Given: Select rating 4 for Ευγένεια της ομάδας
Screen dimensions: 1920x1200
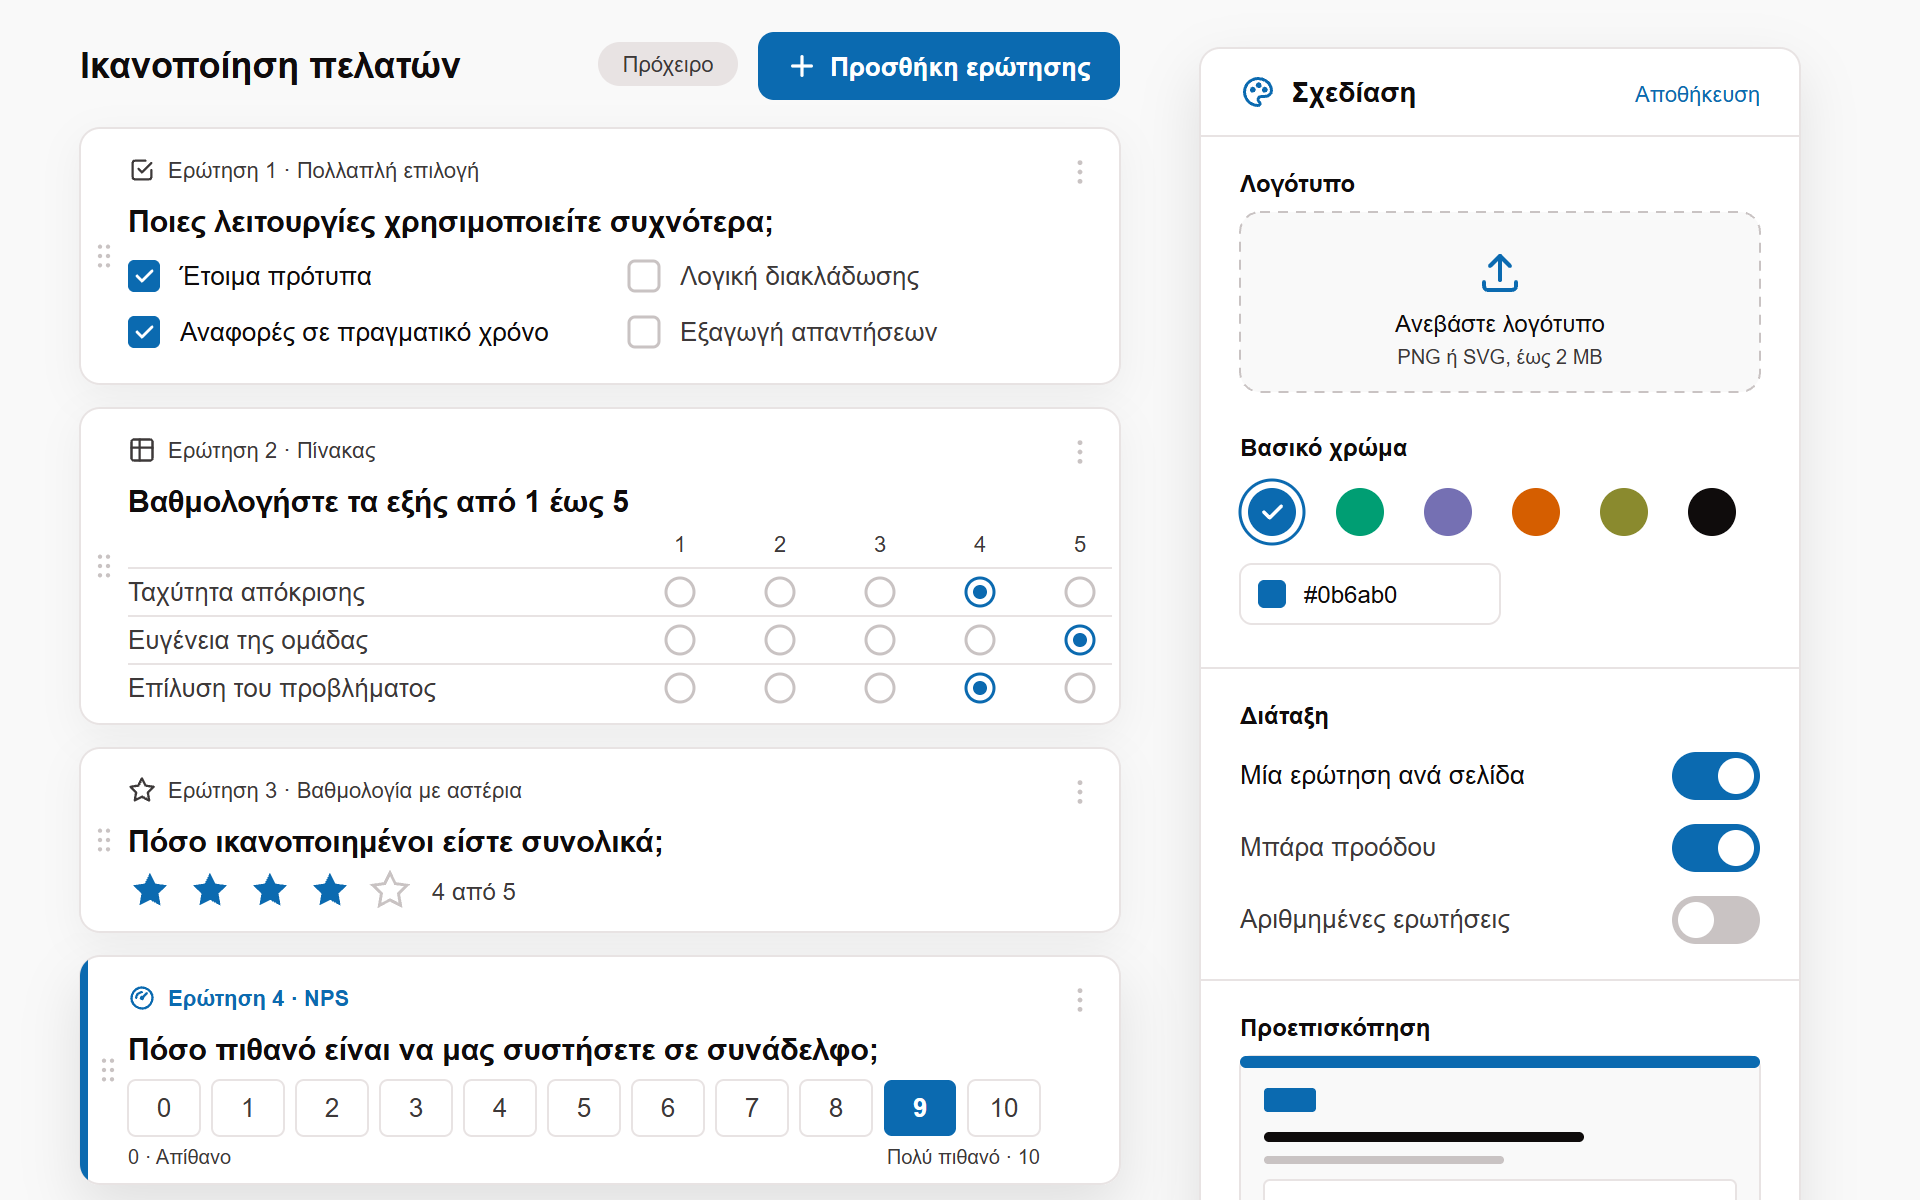Looking at the screenshot, I should click(980, 640).
